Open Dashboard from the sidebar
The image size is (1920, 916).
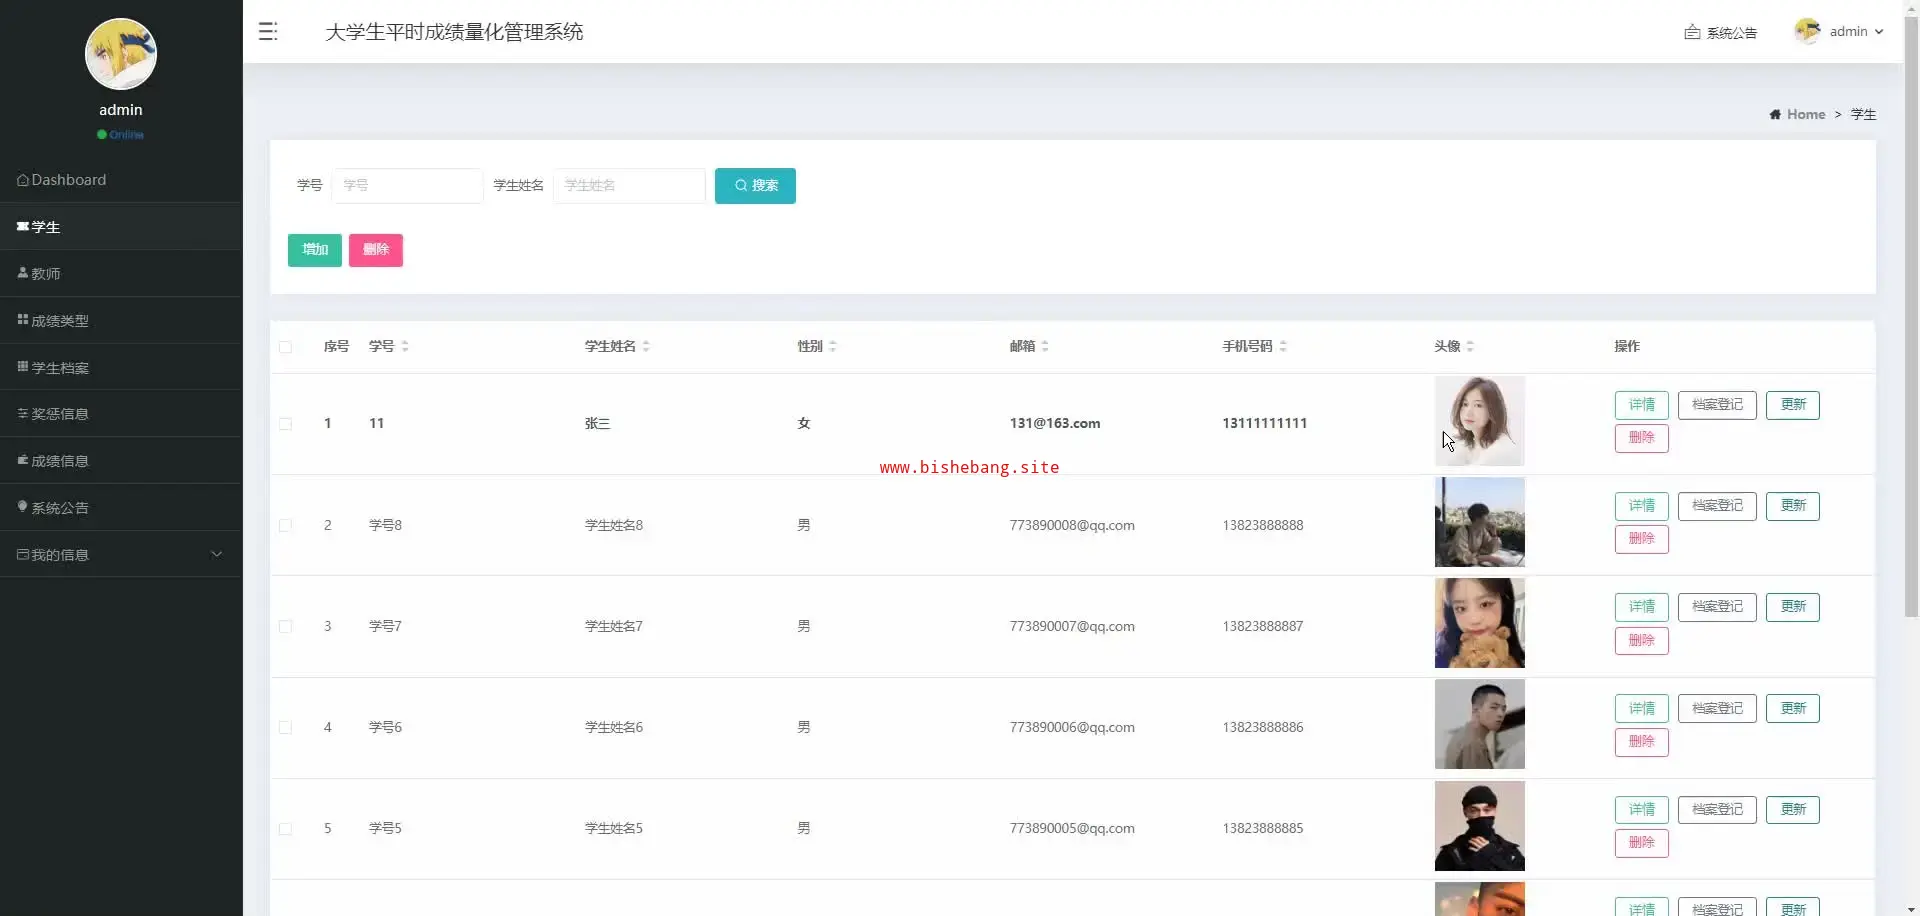coord(121,180)
